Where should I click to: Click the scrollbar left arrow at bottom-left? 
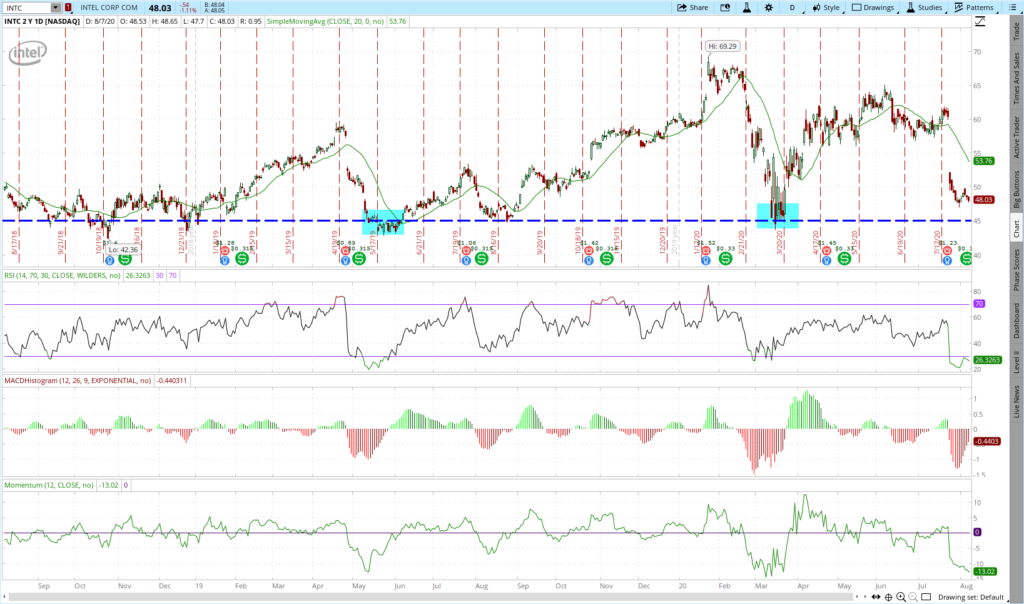click(5, 597)
